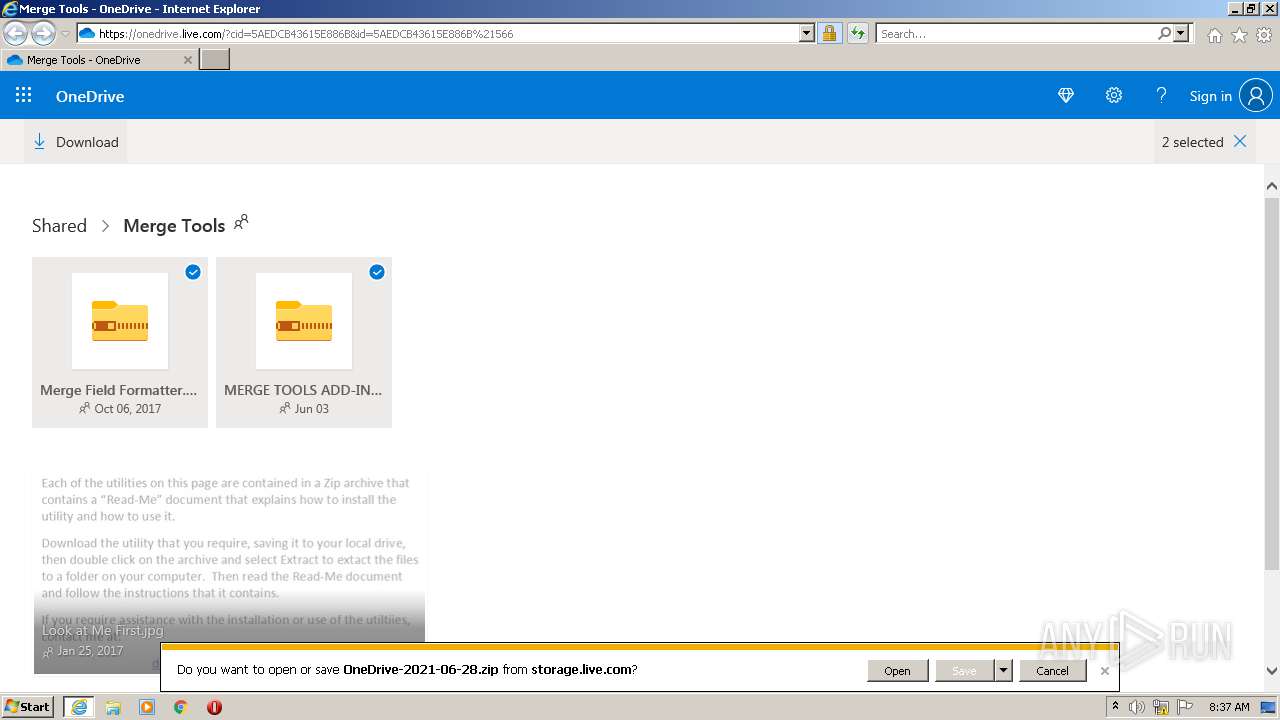
Task: Select the Merge Tools - OneDrive tab
Action: click(x=99, y=59)
